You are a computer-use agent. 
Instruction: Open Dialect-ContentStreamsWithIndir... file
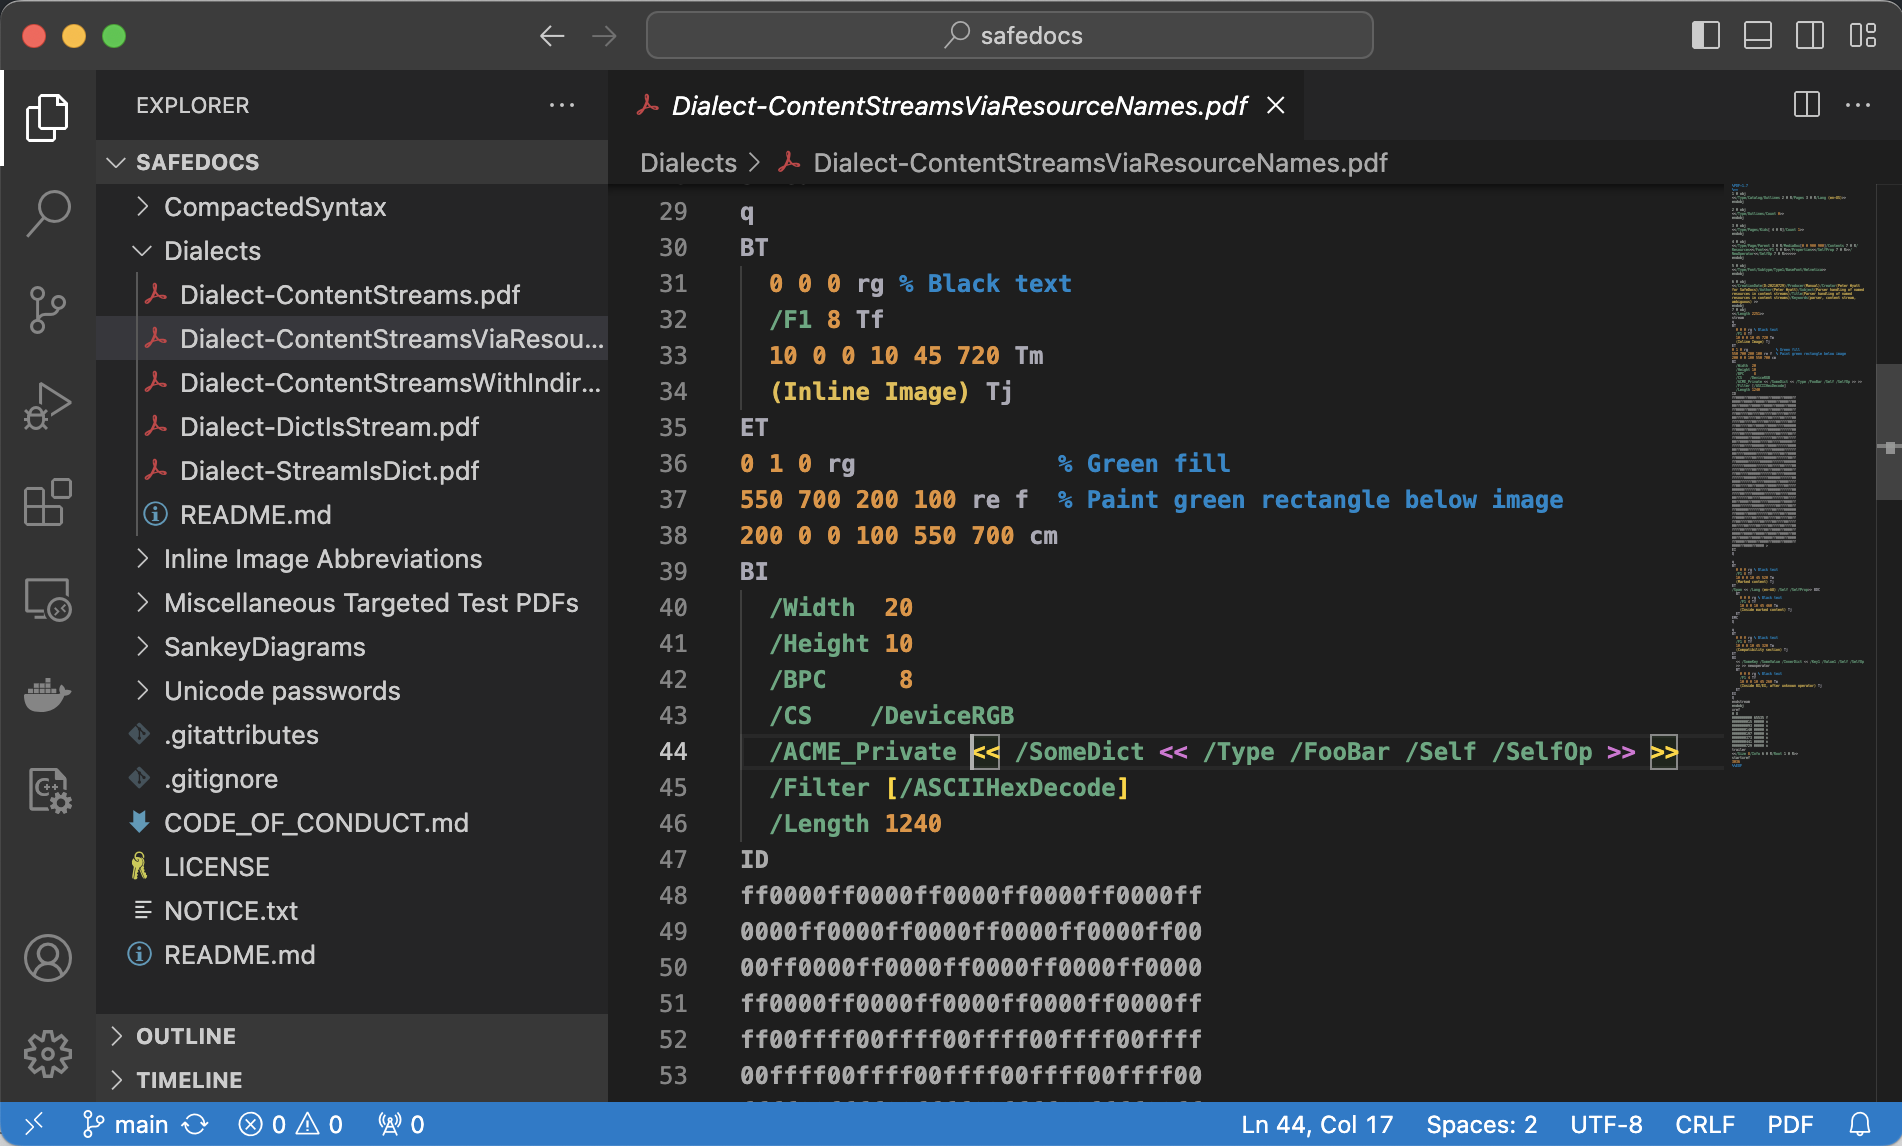[352, 383]
